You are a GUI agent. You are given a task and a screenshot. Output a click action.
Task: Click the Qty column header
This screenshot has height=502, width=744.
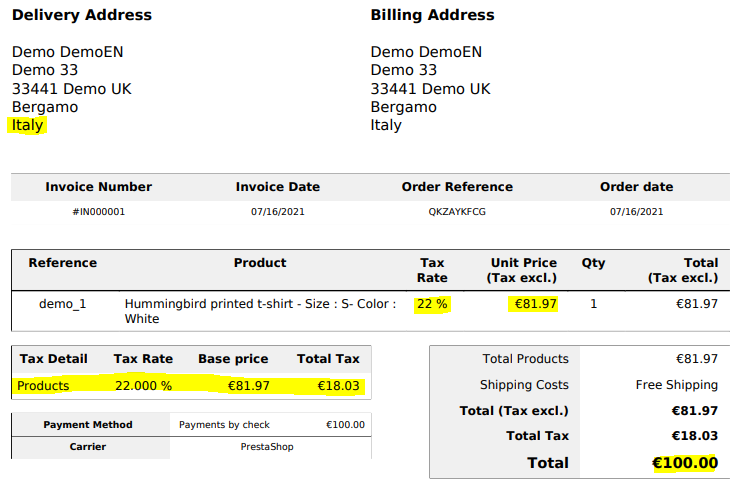click(593, 263)
